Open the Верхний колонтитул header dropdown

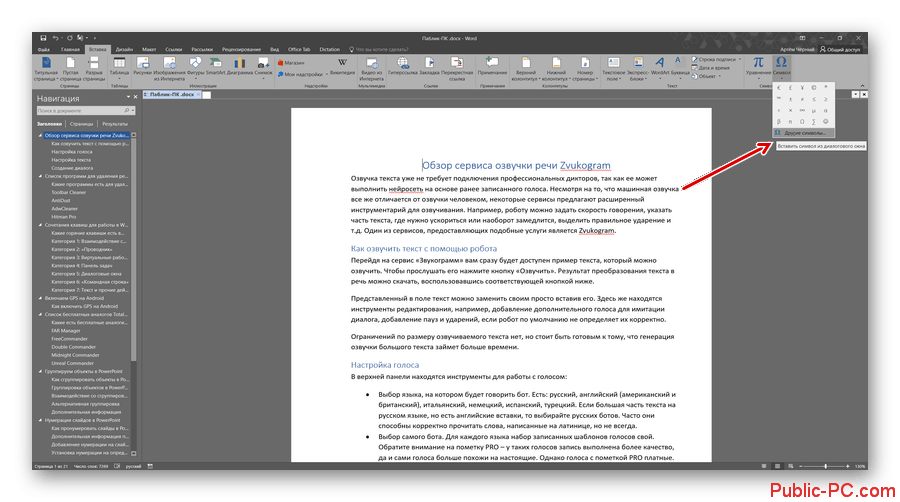tap(525, 68)
